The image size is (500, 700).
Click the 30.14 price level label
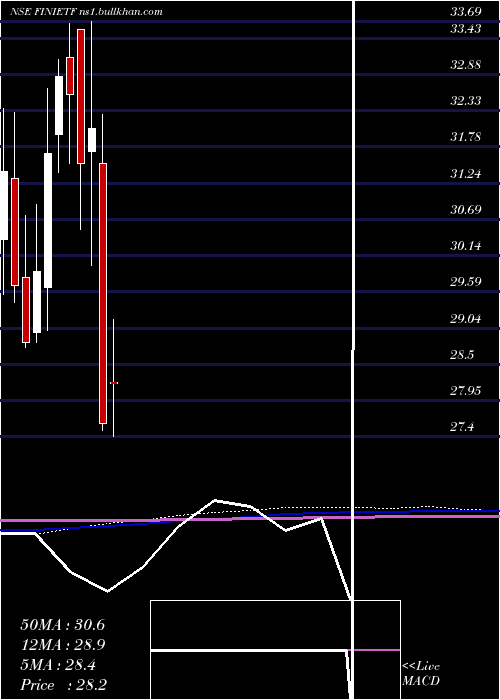[465, 246]
